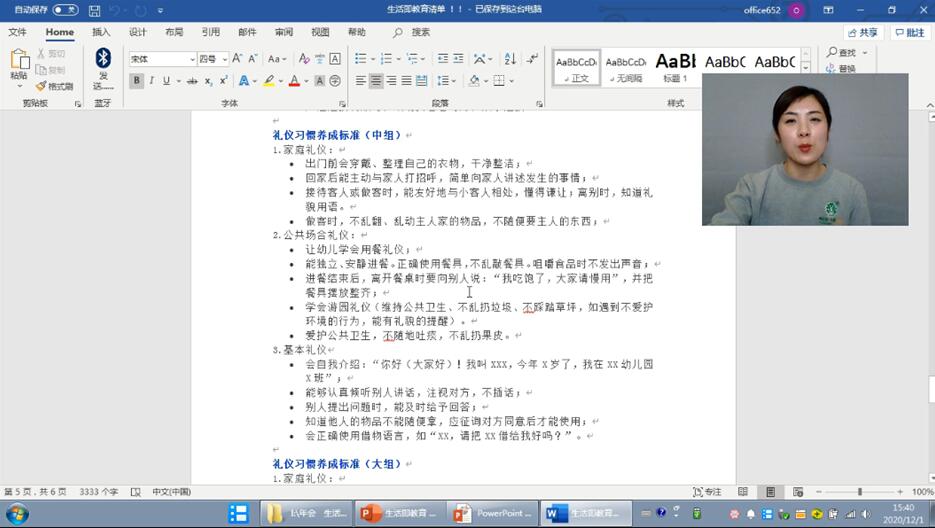Open the shading paint bucket dropdown
Viewport: 935px width, 528px height.
point(485,81)
